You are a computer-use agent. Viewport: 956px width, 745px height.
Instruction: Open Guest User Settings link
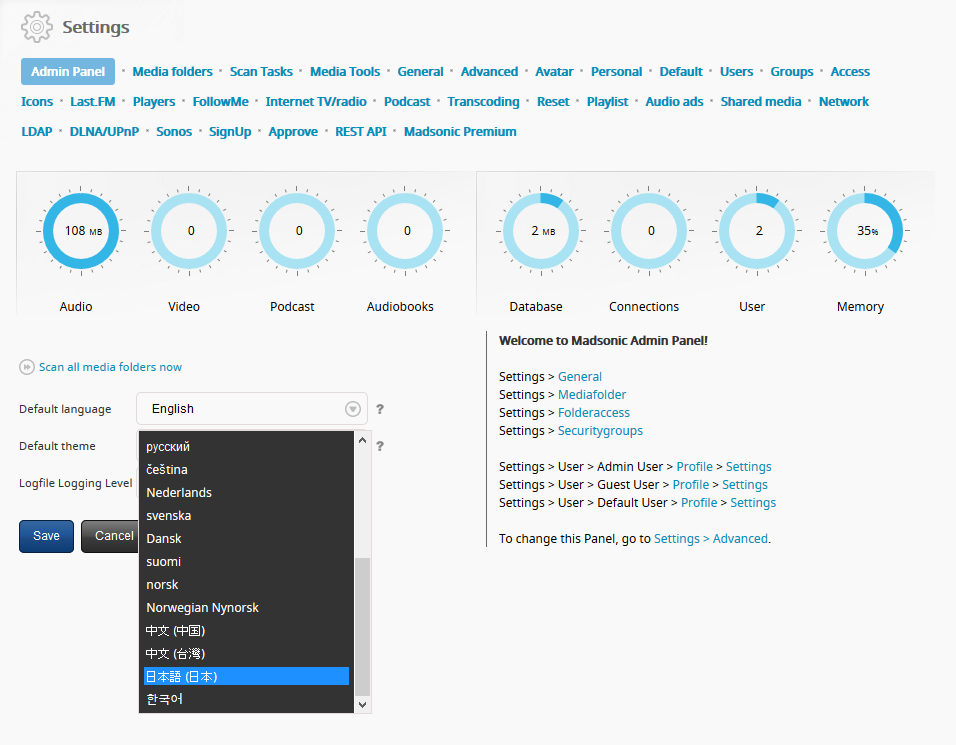tap(745, 485)
